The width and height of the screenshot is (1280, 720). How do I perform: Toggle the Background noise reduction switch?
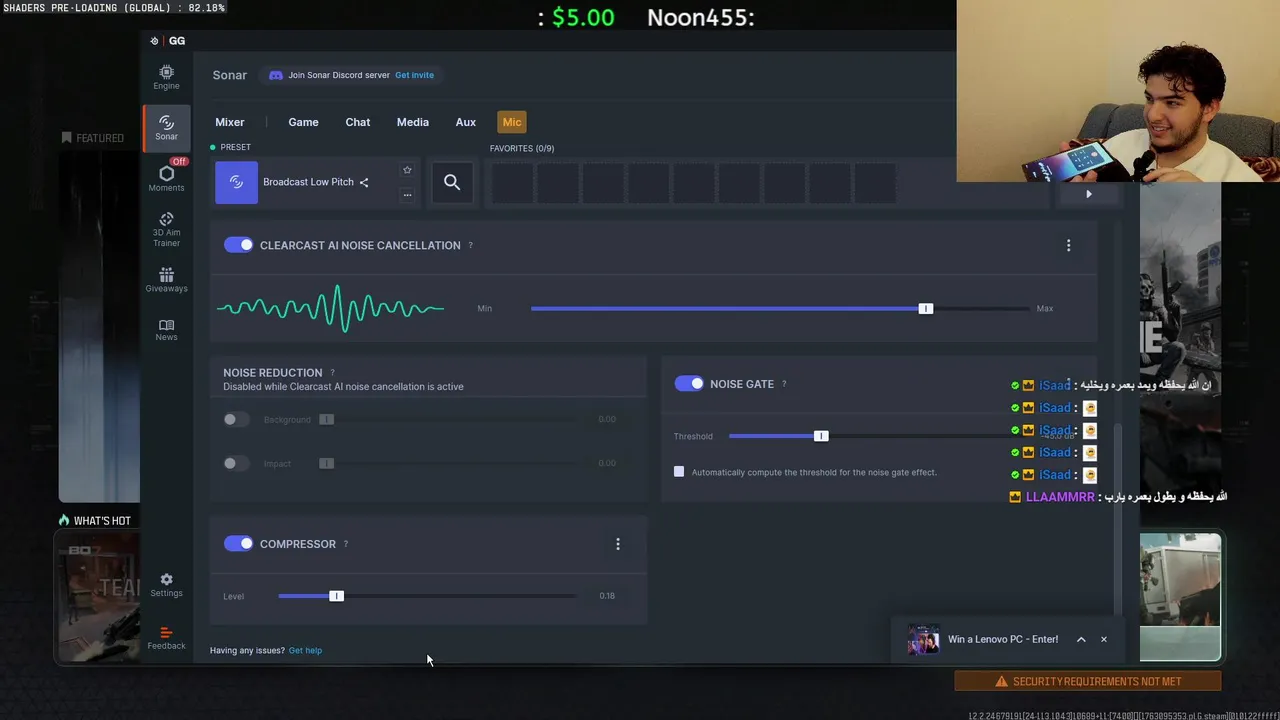tap(236, 419)
